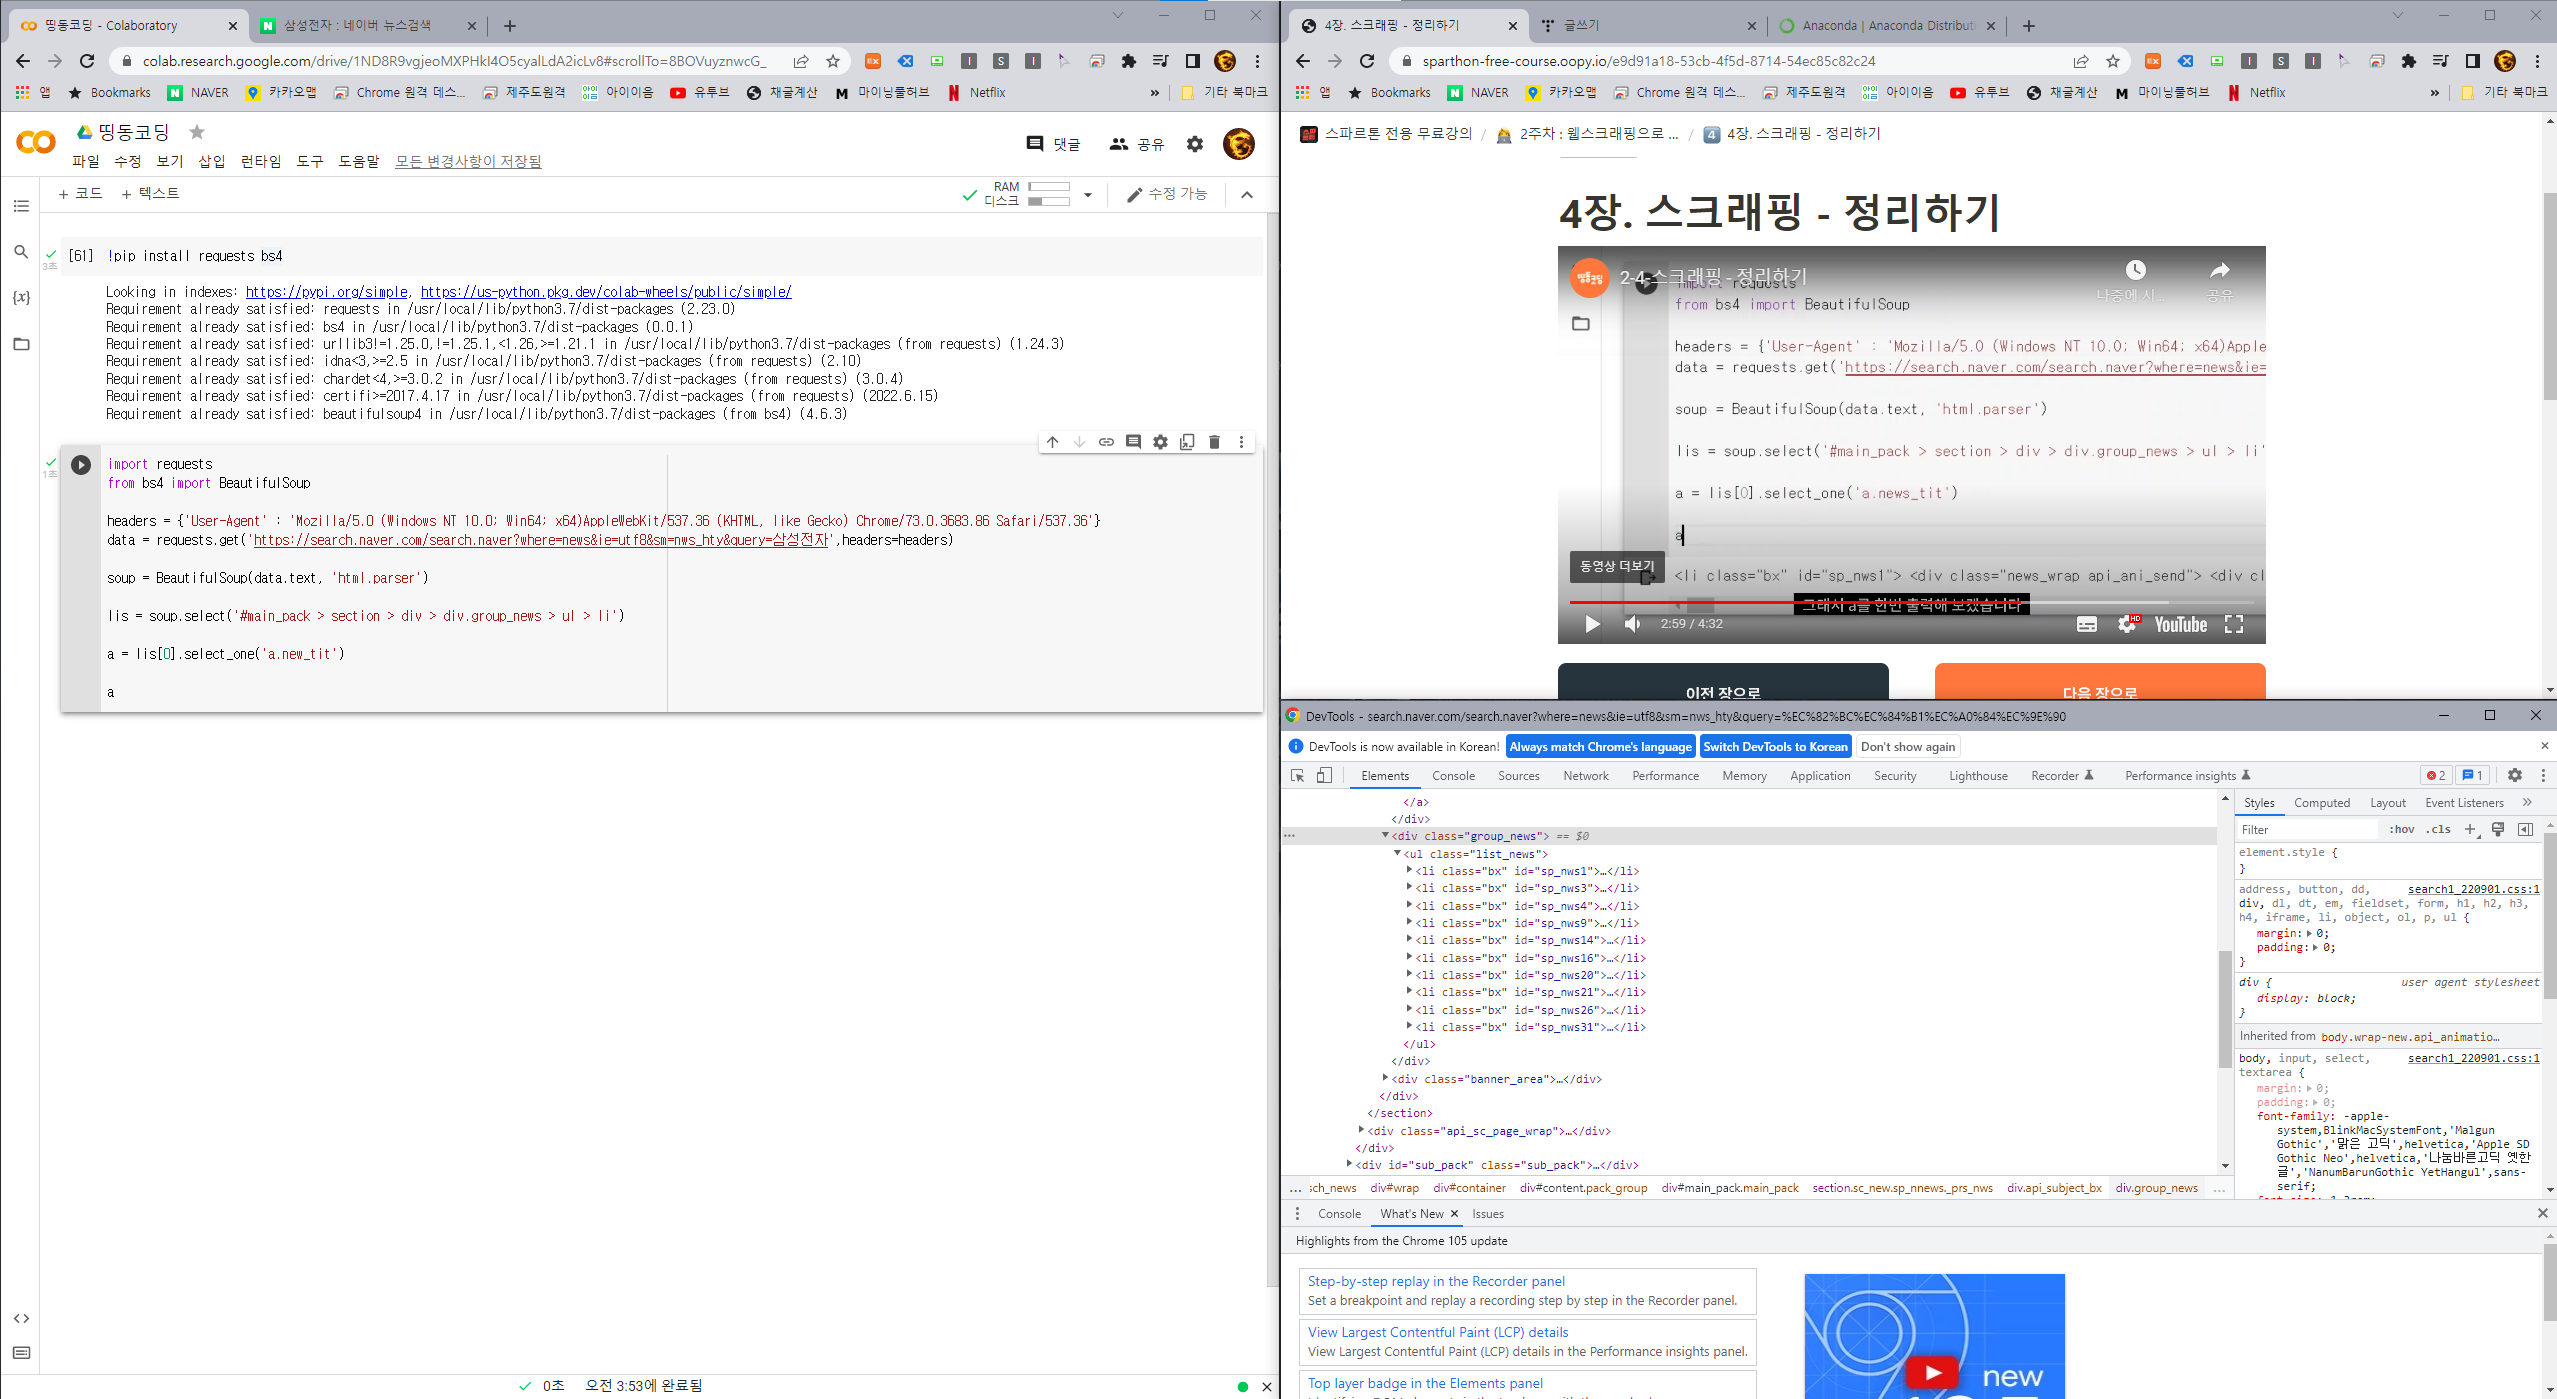2557x1399 pixels.
Task: Select element inspector tool in DevTools
Action: tap(1298, 776)
